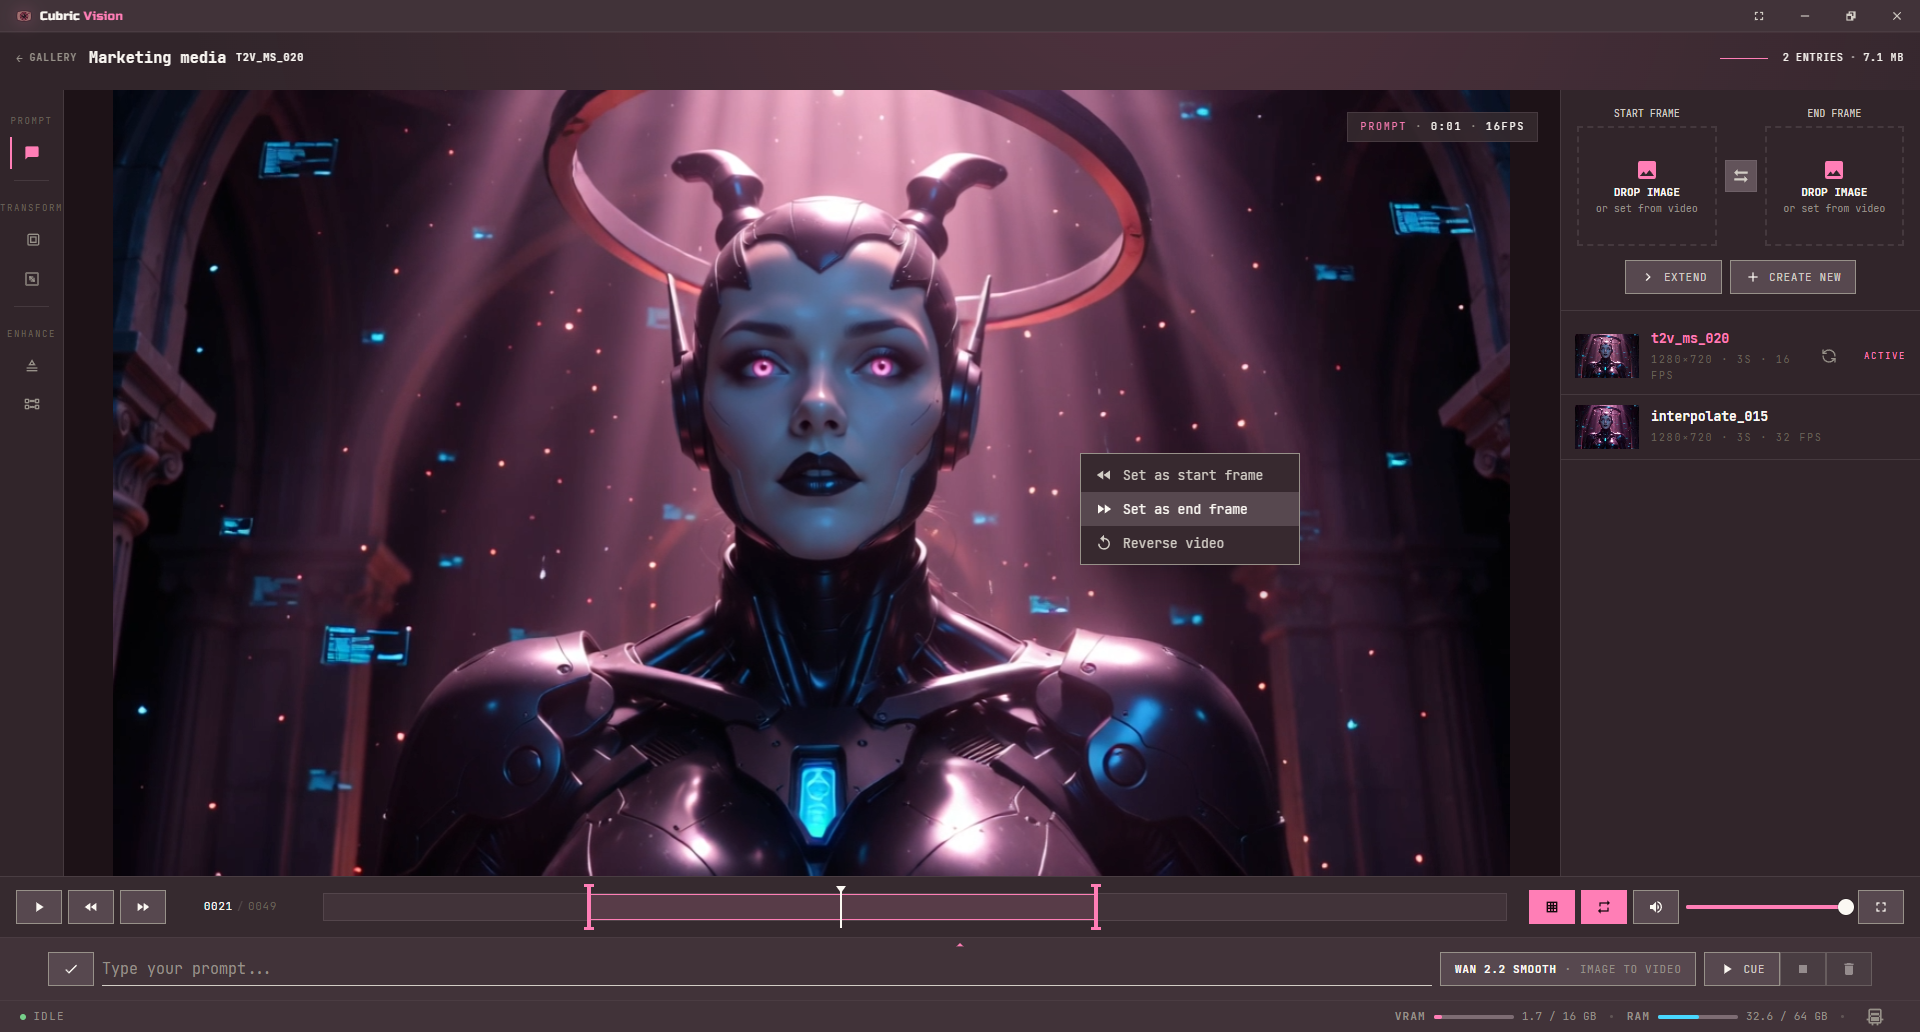The width and height of the screenshot is (1920, 1032).
Task: Toggle loop playback
Action: click(x=1604, y=907)
